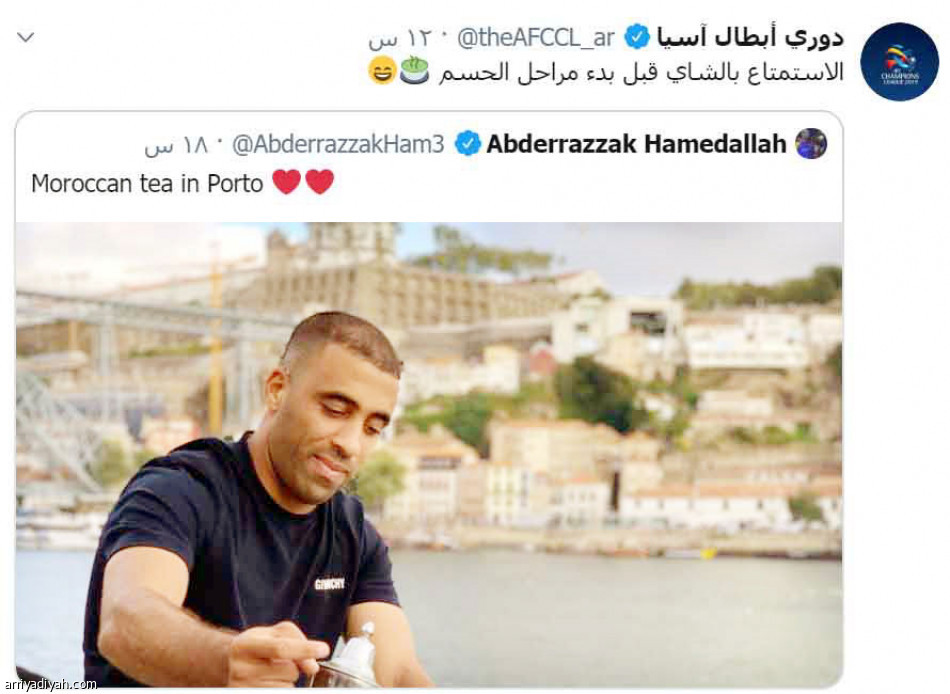Open the tweet options chevron menu

[25, 38]
